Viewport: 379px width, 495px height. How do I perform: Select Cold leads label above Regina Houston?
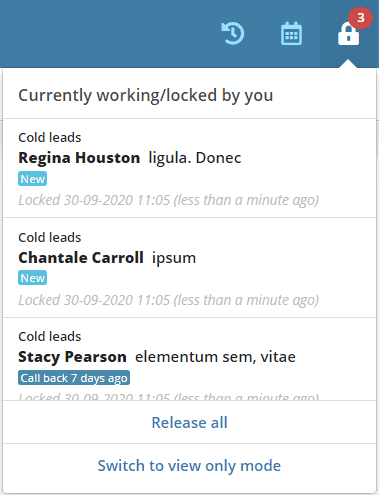pos(50,137)
